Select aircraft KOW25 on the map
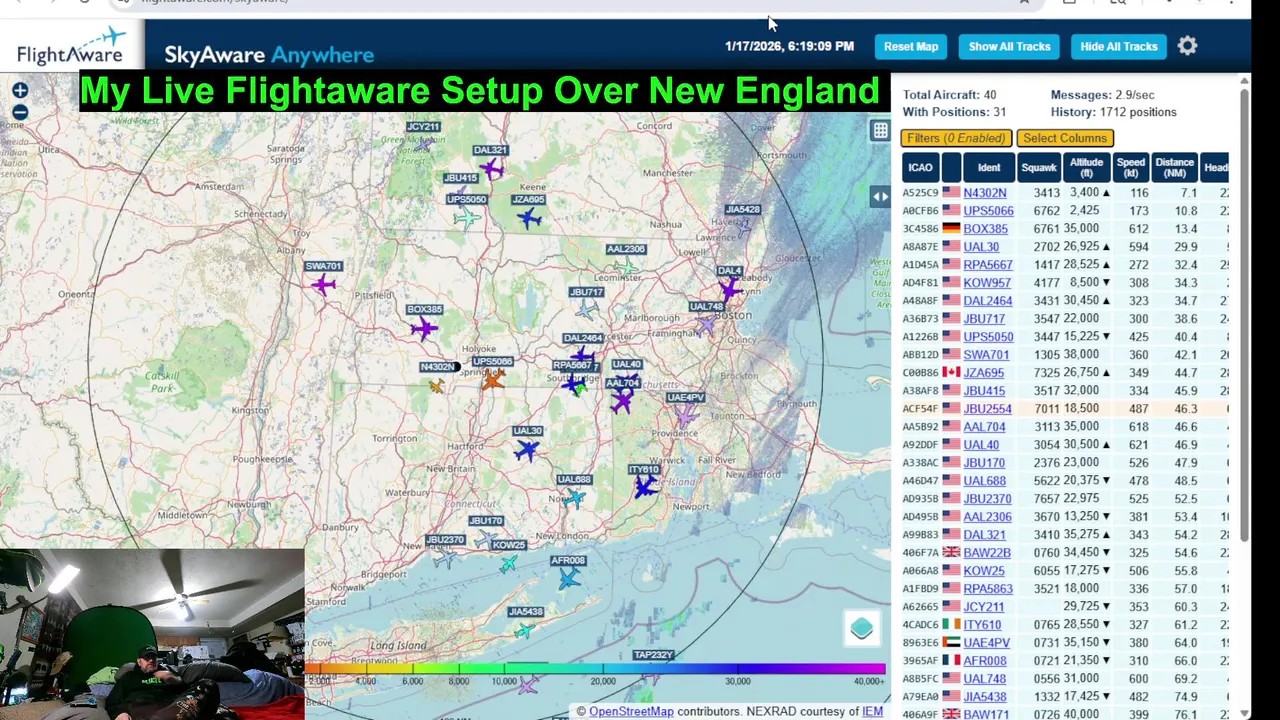The image size is (1280, 720). click(509, 563)
